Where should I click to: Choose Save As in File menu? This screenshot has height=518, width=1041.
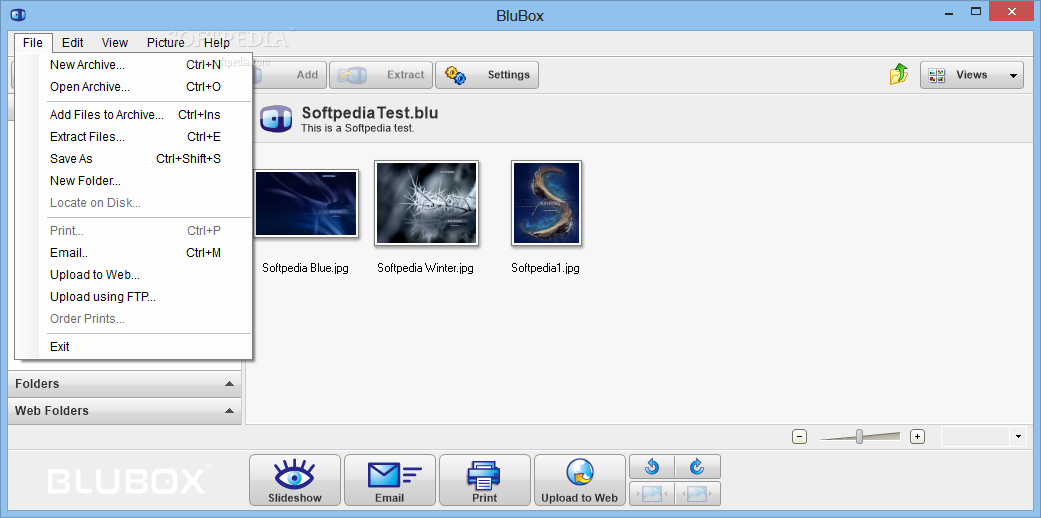pyautogui.click(x=135, y=159)
